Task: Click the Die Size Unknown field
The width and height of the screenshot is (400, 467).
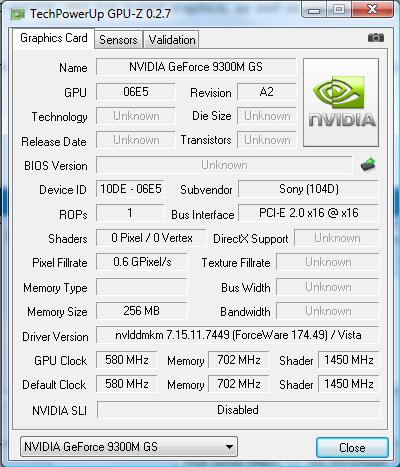Action: pyautogui.click(x=267, y=116)
